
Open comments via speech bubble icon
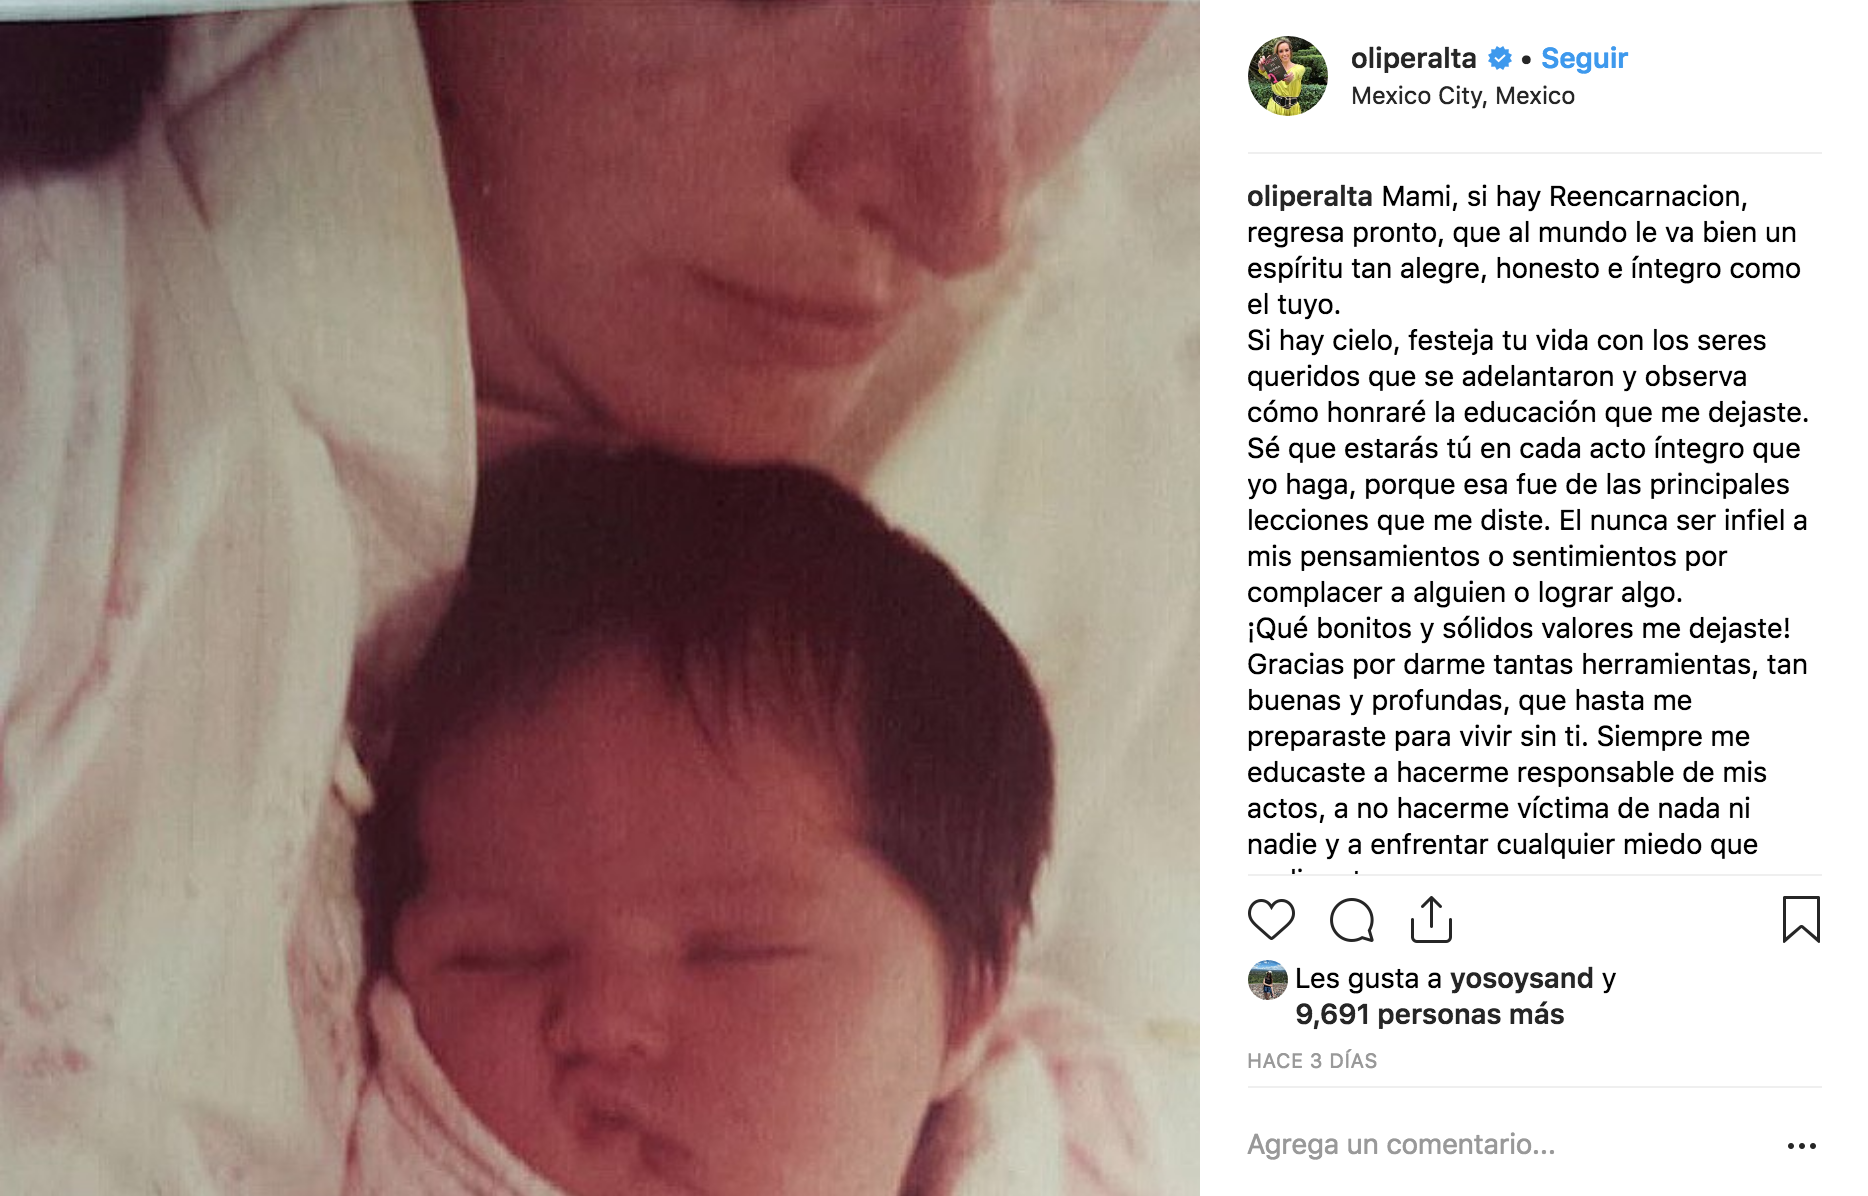tap(1351, 920)
